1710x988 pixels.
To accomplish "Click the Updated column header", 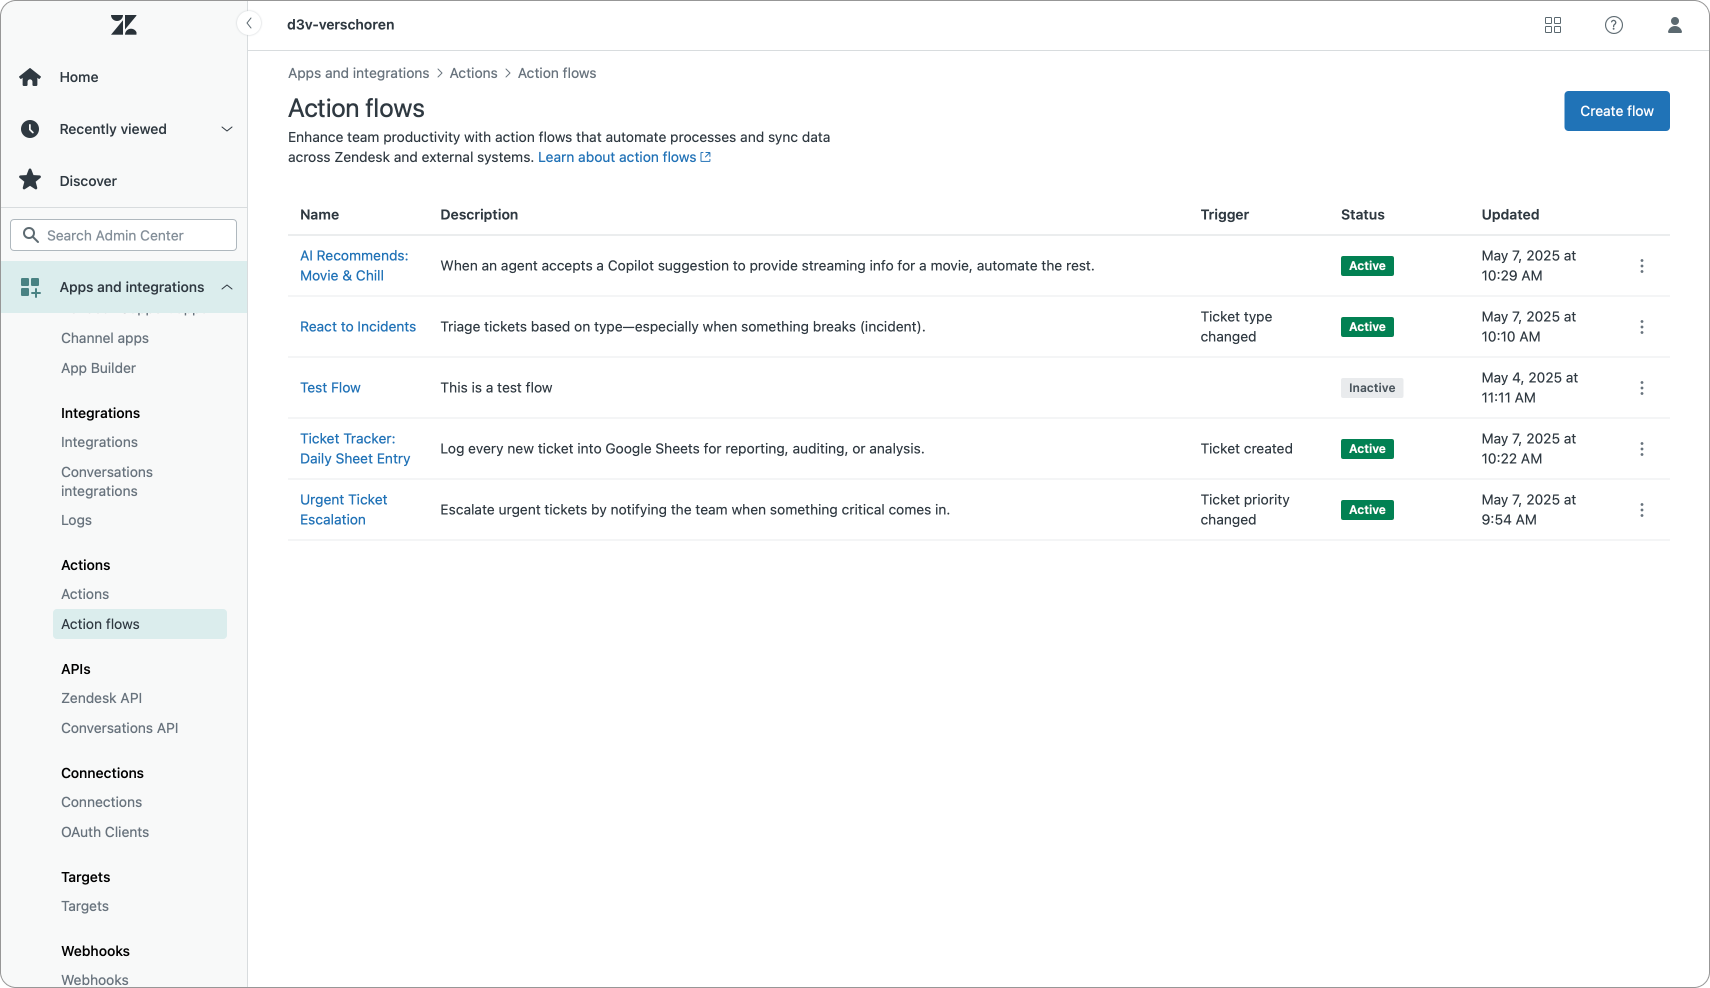I will pyautogui.click(x=1510, y=215).
